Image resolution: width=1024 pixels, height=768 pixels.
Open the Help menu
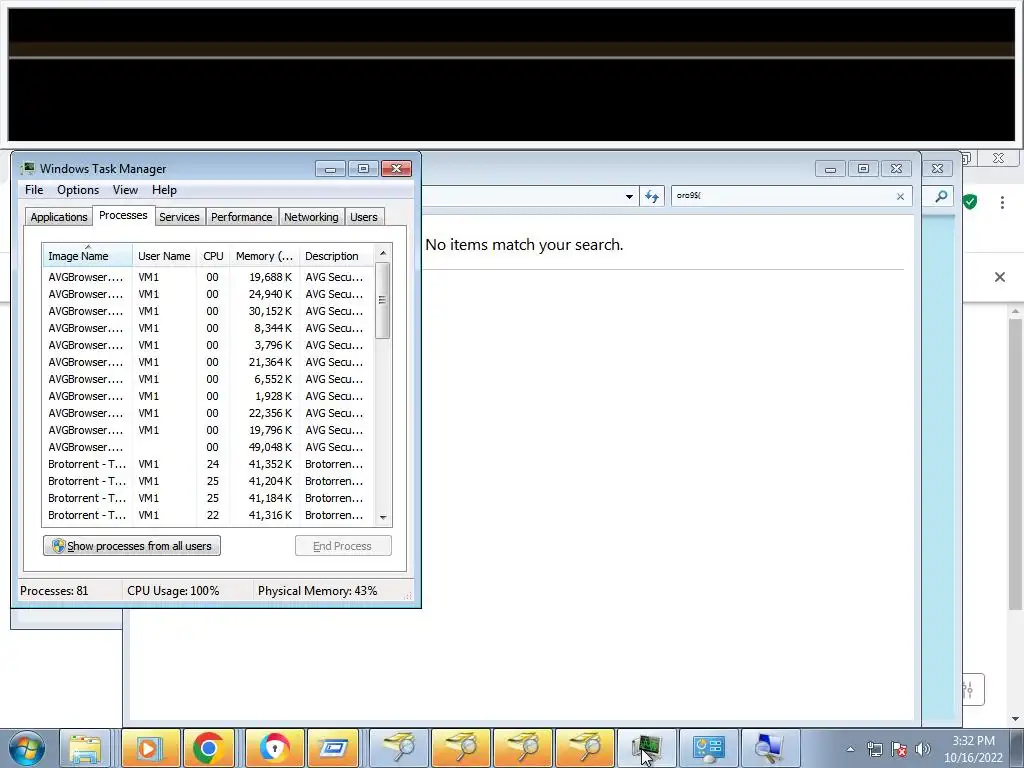[x=165, y=190]
